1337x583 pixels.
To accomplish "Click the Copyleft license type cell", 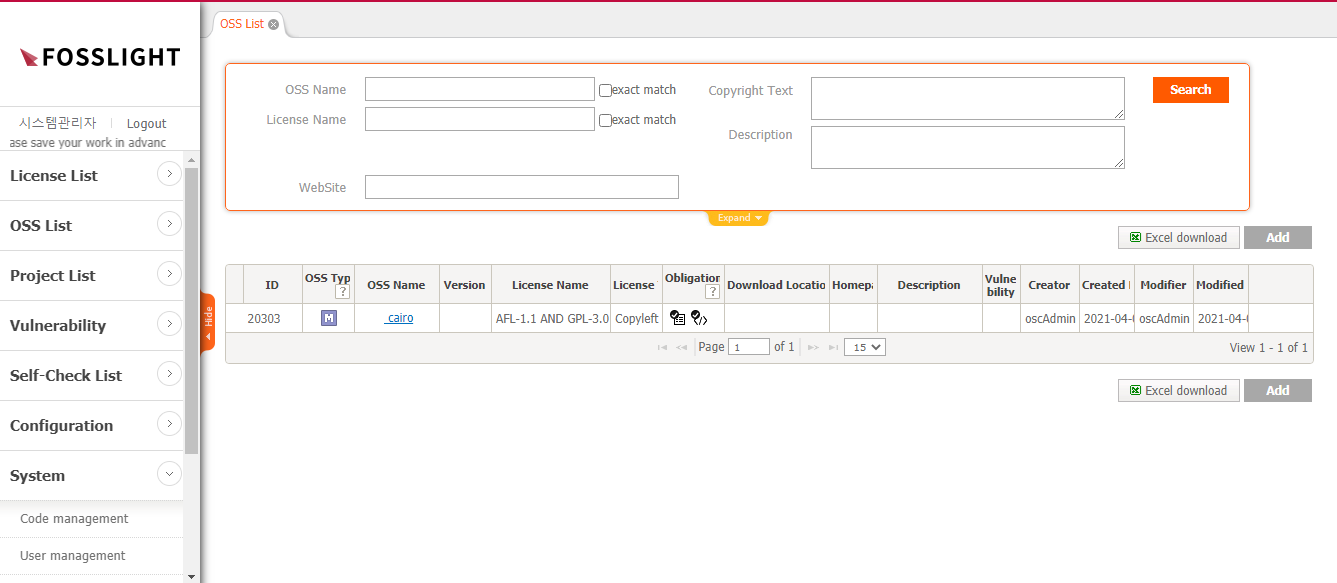I will (x=636, y=319).
